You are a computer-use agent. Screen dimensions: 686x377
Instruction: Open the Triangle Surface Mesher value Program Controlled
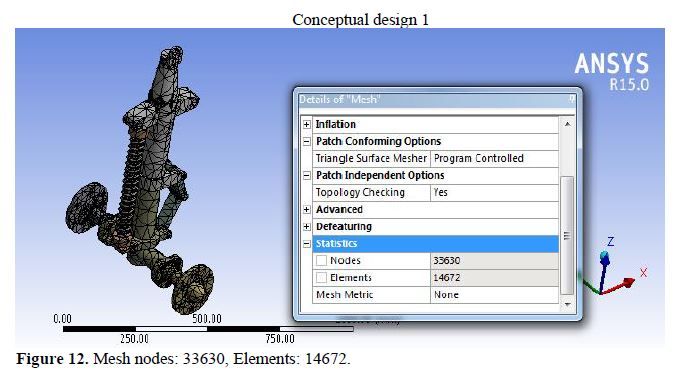[494, 158]
